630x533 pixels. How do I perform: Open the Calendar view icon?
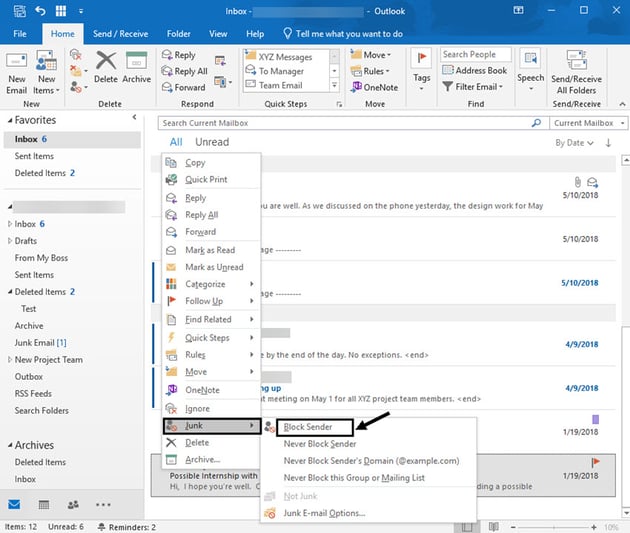pos(44,505)
